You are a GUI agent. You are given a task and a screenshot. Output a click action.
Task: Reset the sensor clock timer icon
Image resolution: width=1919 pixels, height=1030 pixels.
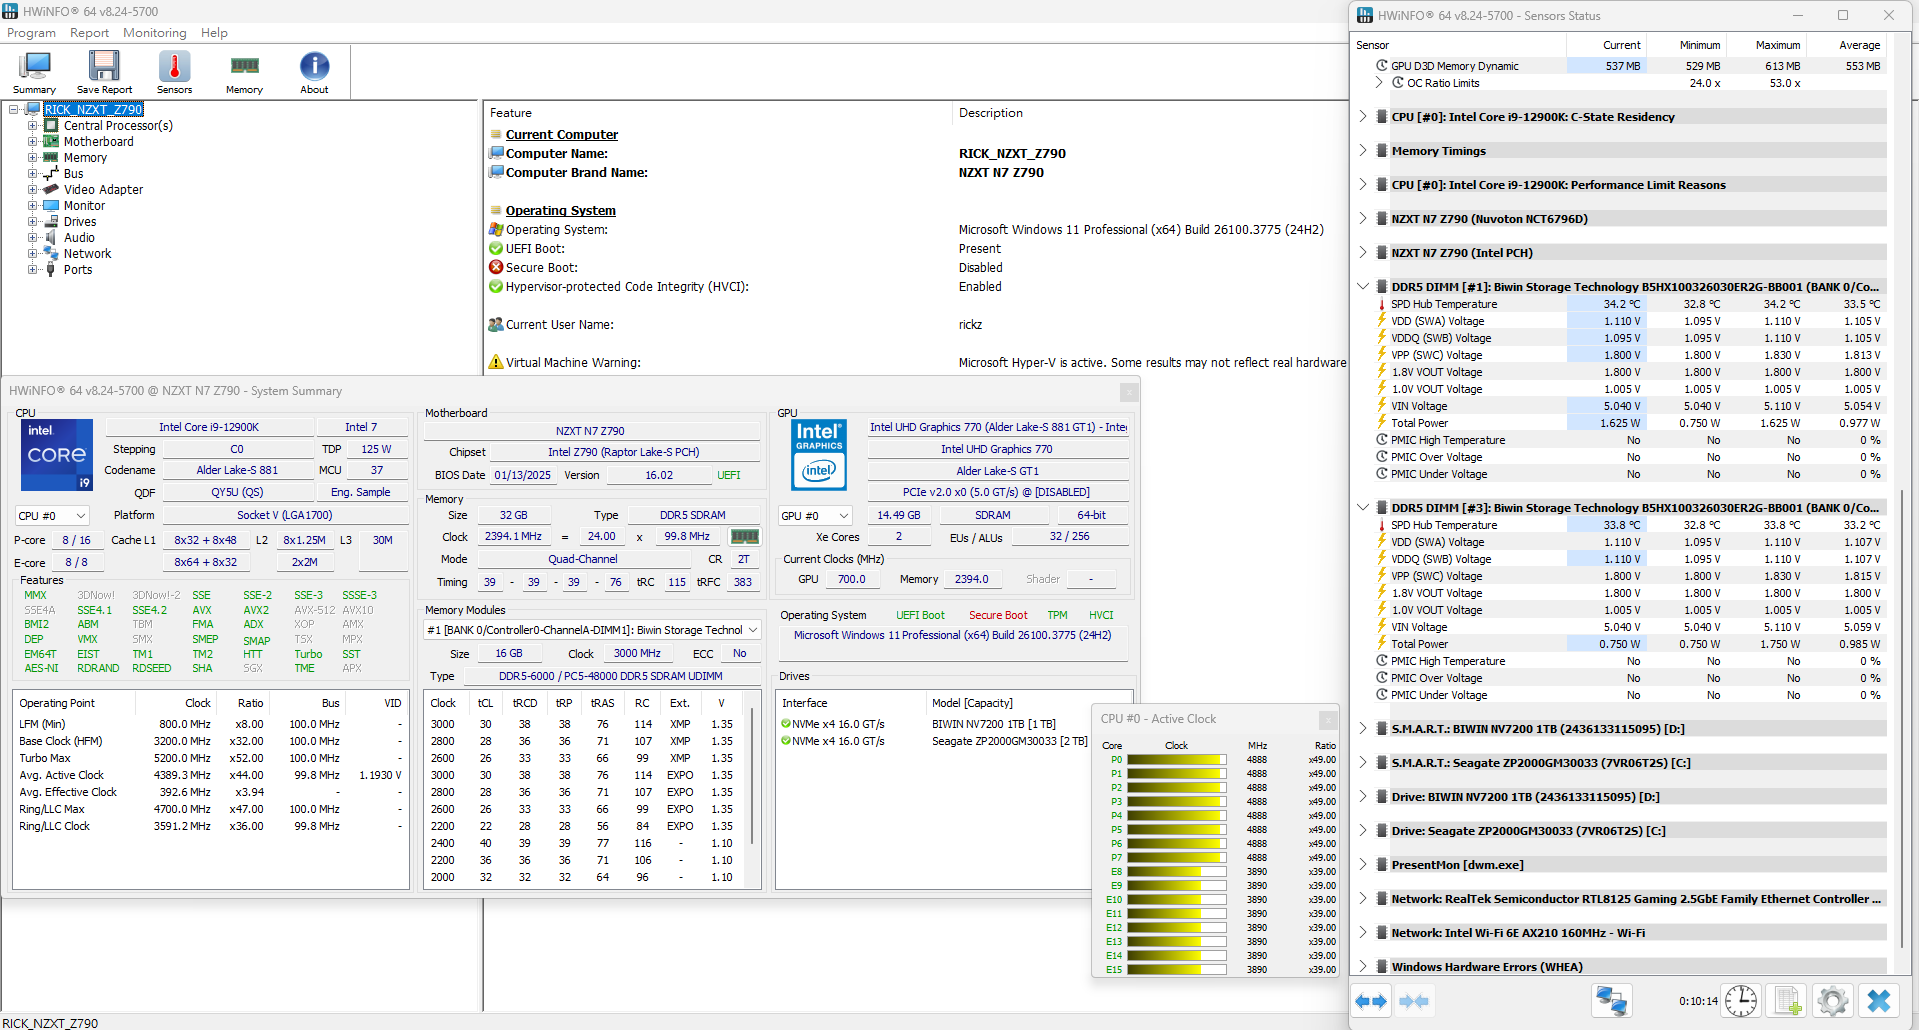click(x=1741, y=1001)
